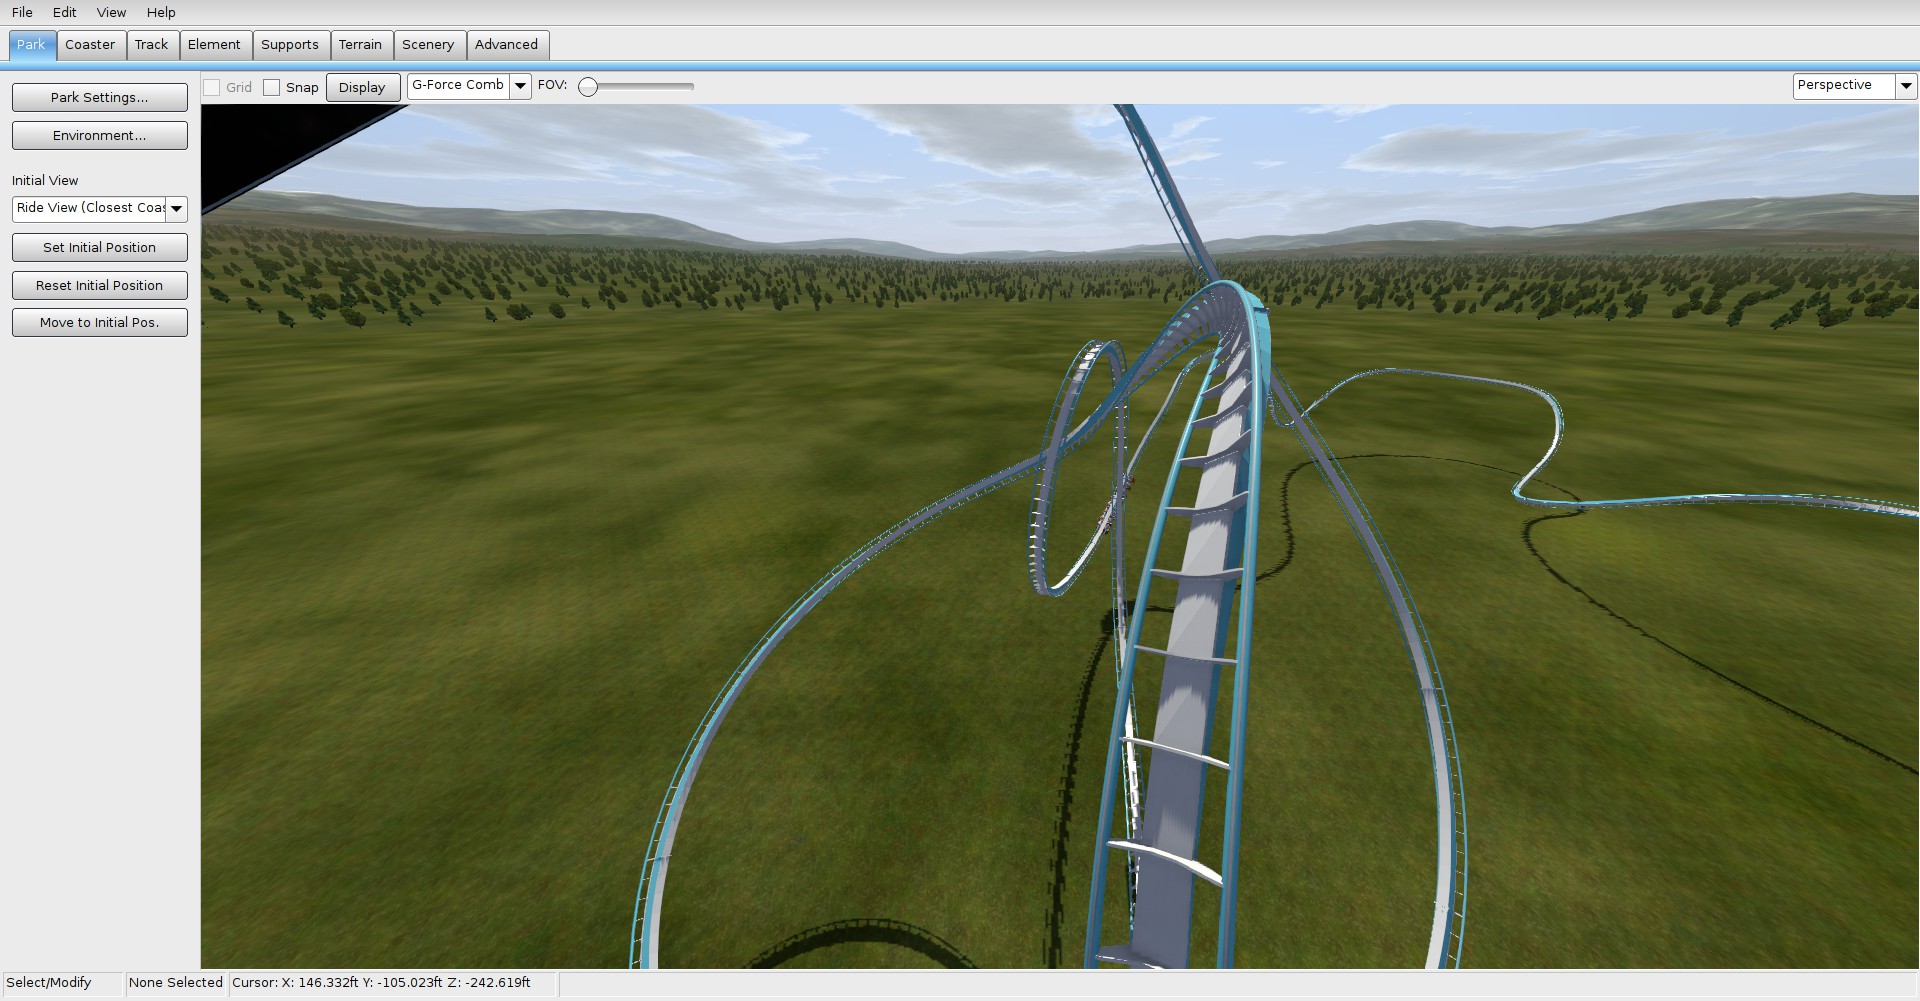This screenshot has height=1001, width=1920.
Task: Expand the Initial View Ride View dropdown
Action: [x=176, y=208]
